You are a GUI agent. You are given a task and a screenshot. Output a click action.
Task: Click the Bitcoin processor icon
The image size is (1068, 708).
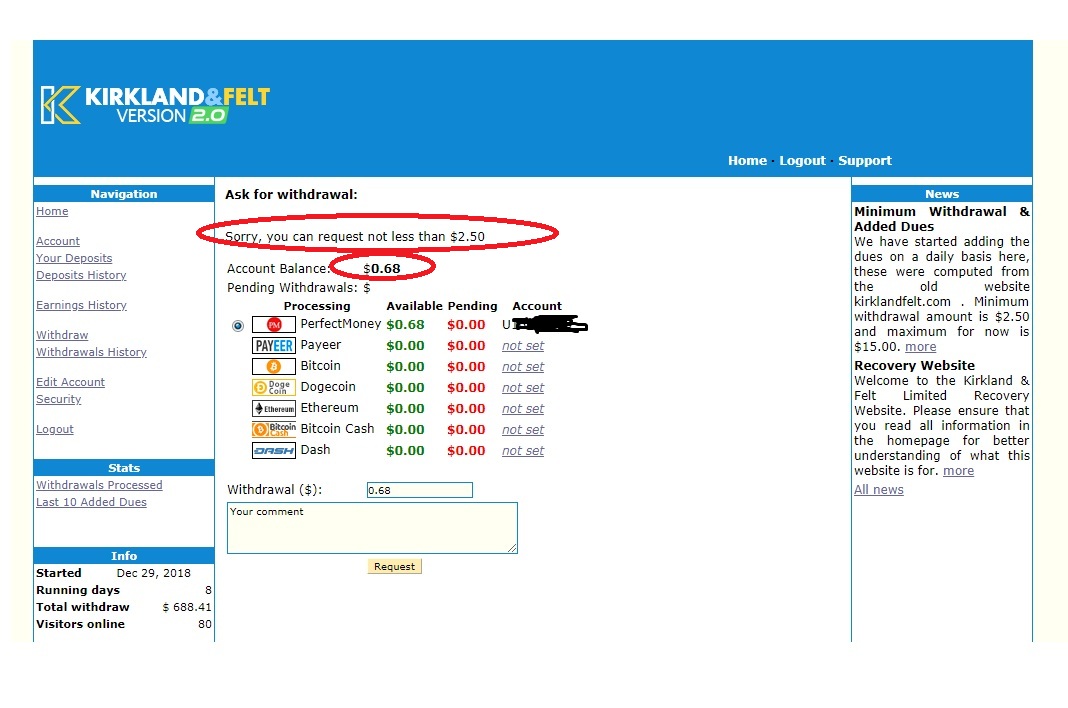[273, 367]
